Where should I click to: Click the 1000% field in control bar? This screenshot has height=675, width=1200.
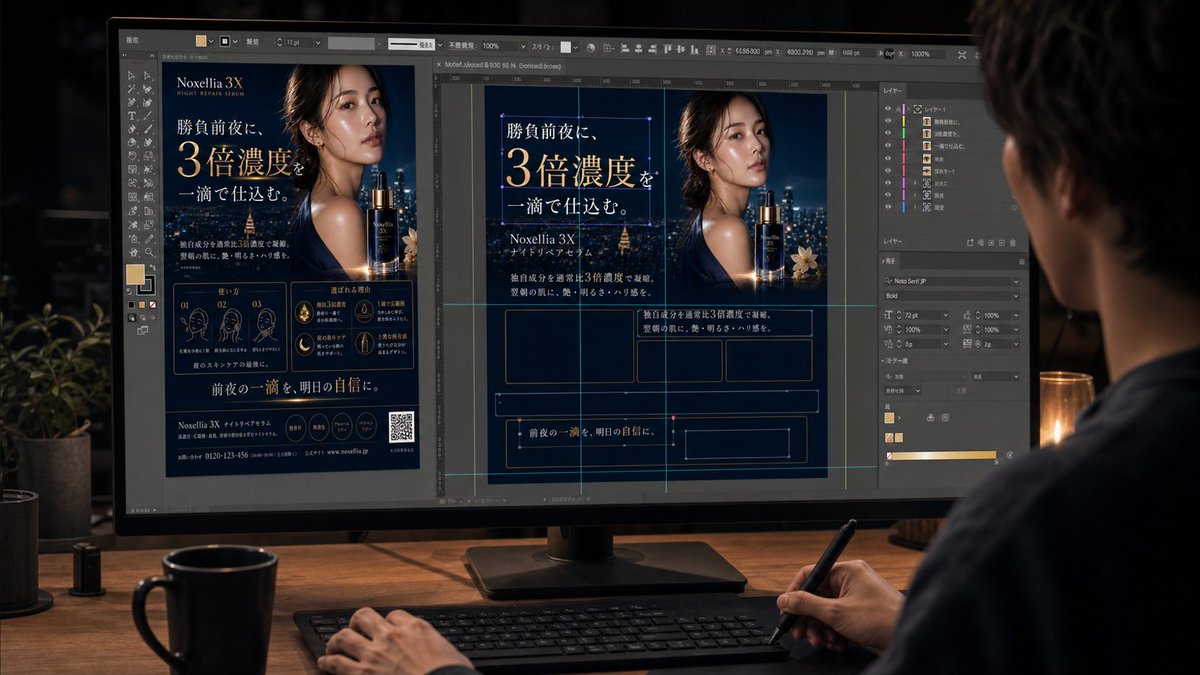point(928,54)
